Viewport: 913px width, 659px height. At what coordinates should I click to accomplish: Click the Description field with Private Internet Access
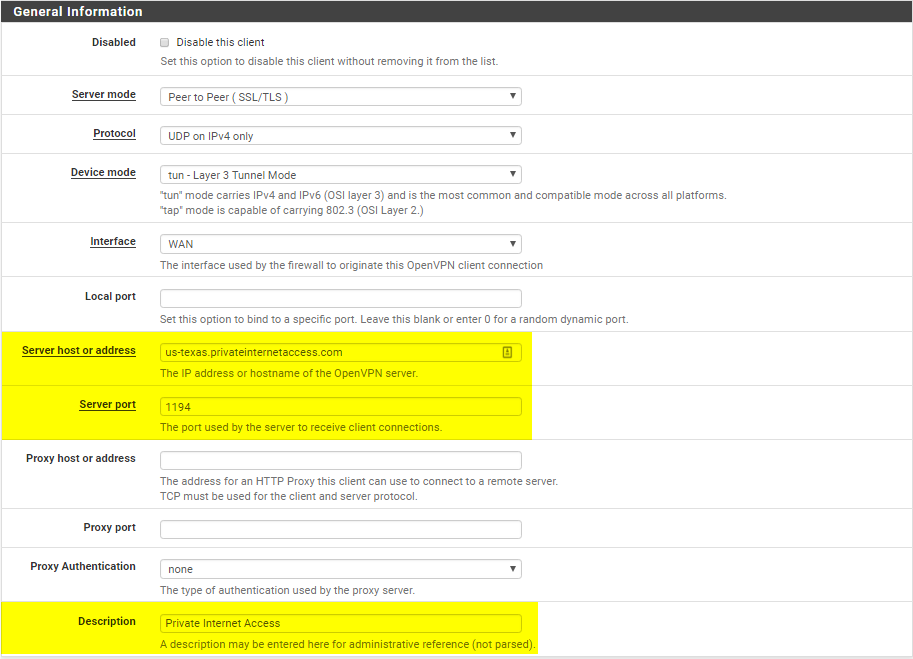[341, 623]
